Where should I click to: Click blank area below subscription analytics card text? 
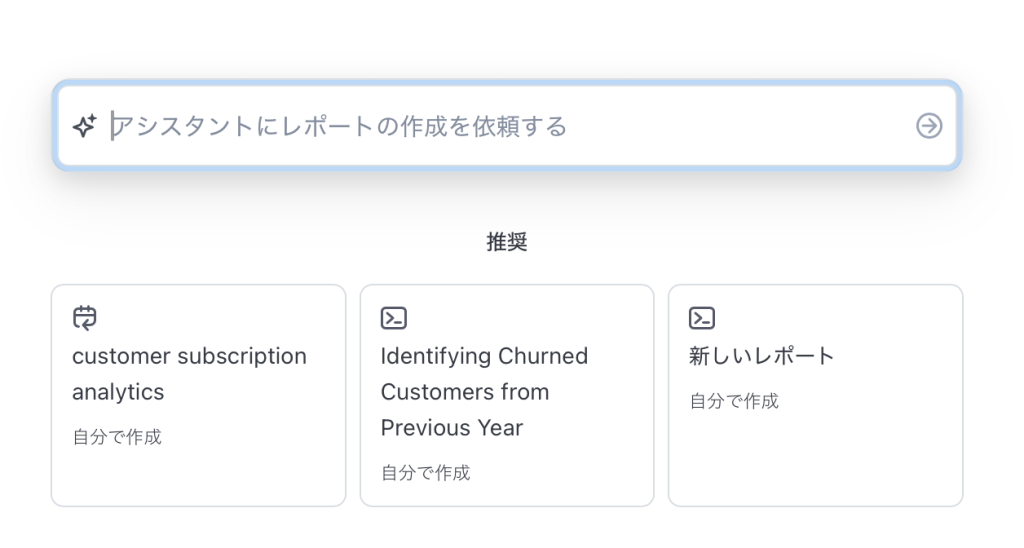[x=199, y=477]
